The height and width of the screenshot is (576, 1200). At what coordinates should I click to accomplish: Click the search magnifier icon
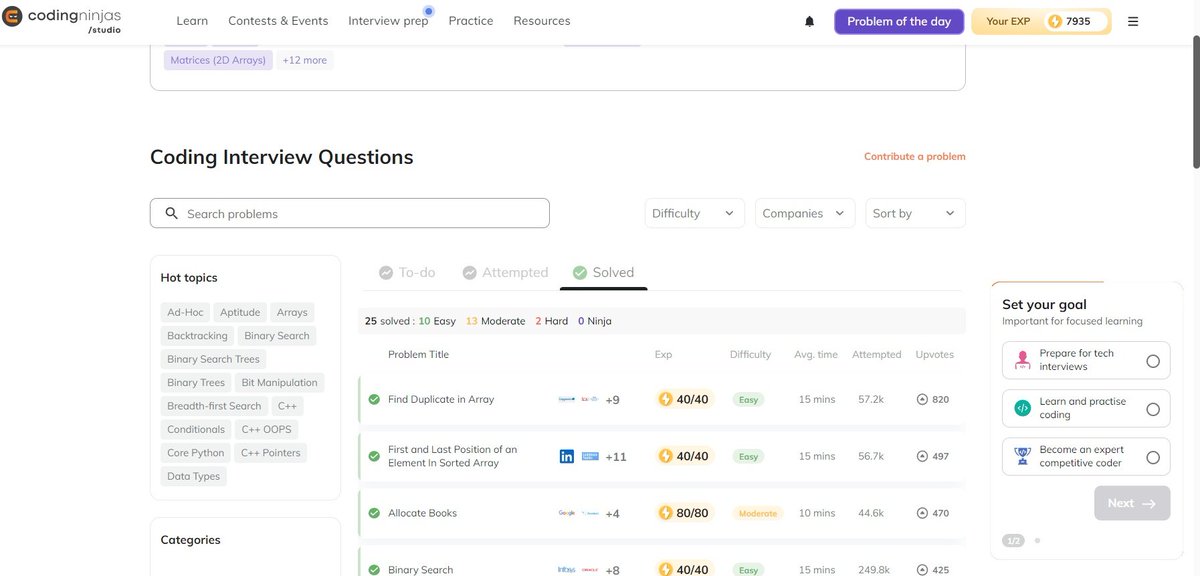click(x=171, y=213)
